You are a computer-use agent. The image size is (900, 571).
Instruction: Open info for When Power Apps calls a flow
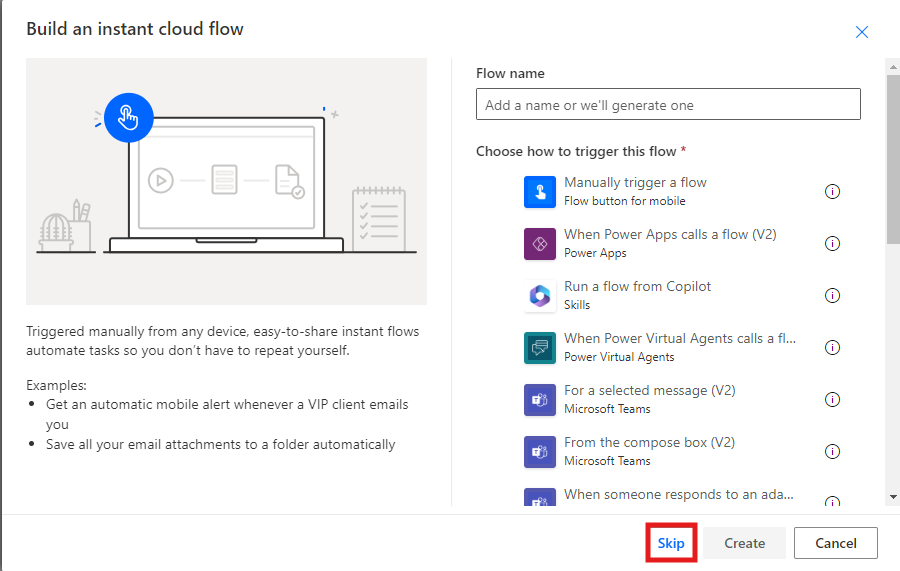pyautogui.click(x=832, y=244)
